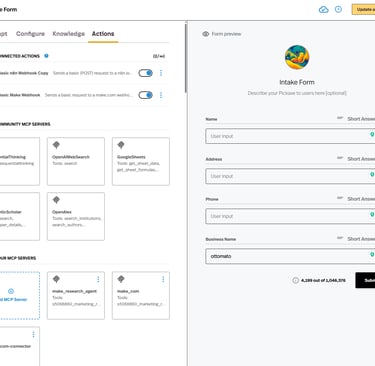Click the Connected Actions count indicator

159,56
